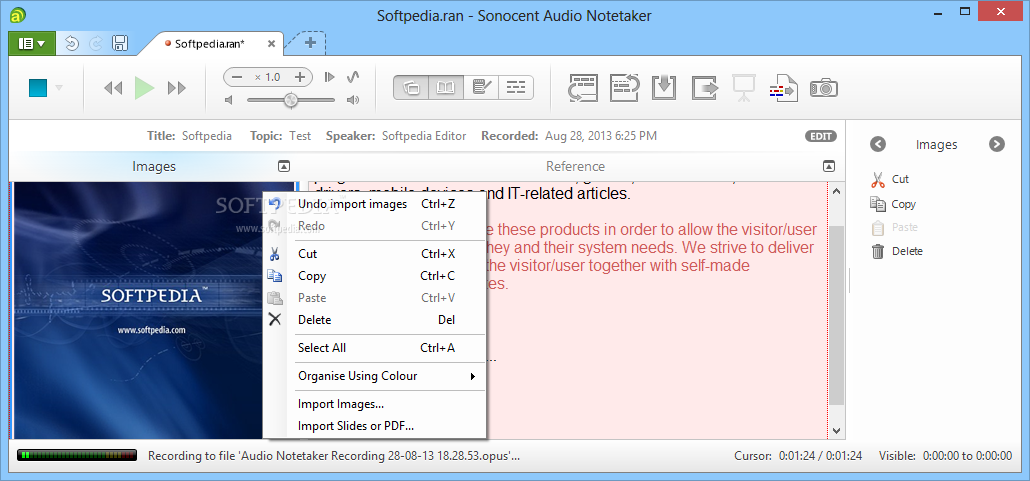
Task: Go to next panel with right arrow
Action: [996, 145]
